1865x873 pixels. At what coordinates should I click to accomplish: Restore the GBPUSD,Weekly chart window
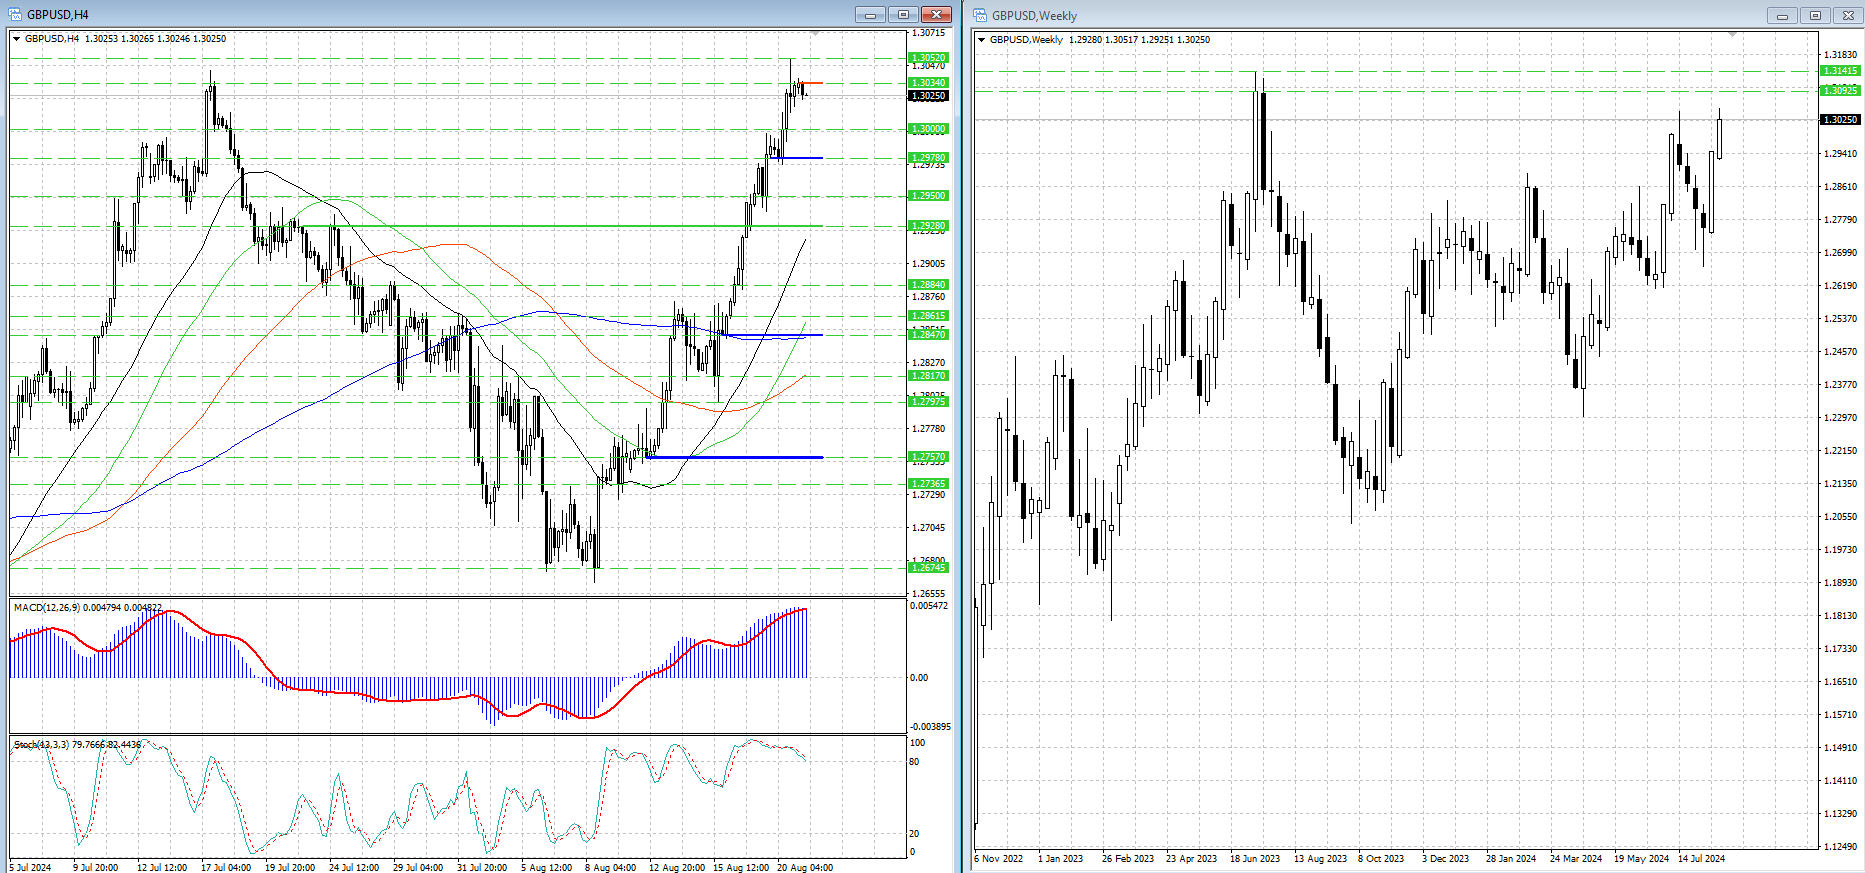(x=1815, y=15)
